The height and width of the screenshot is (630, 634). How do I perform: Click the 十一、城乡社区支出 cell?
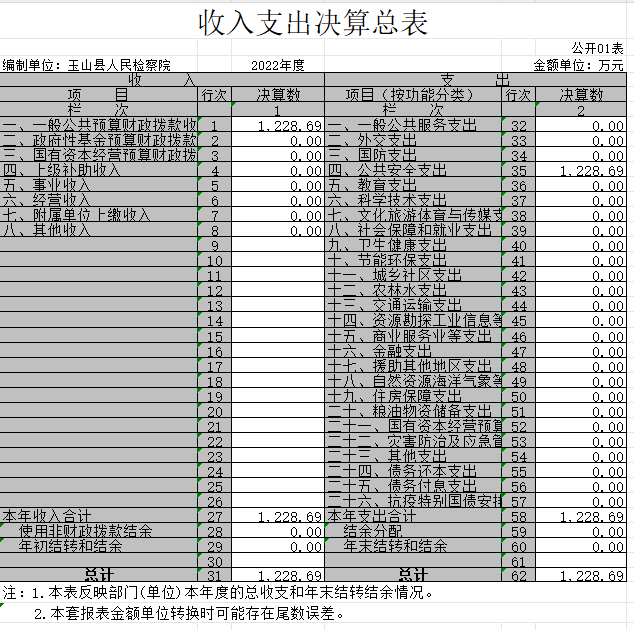[x=413, y=275]
